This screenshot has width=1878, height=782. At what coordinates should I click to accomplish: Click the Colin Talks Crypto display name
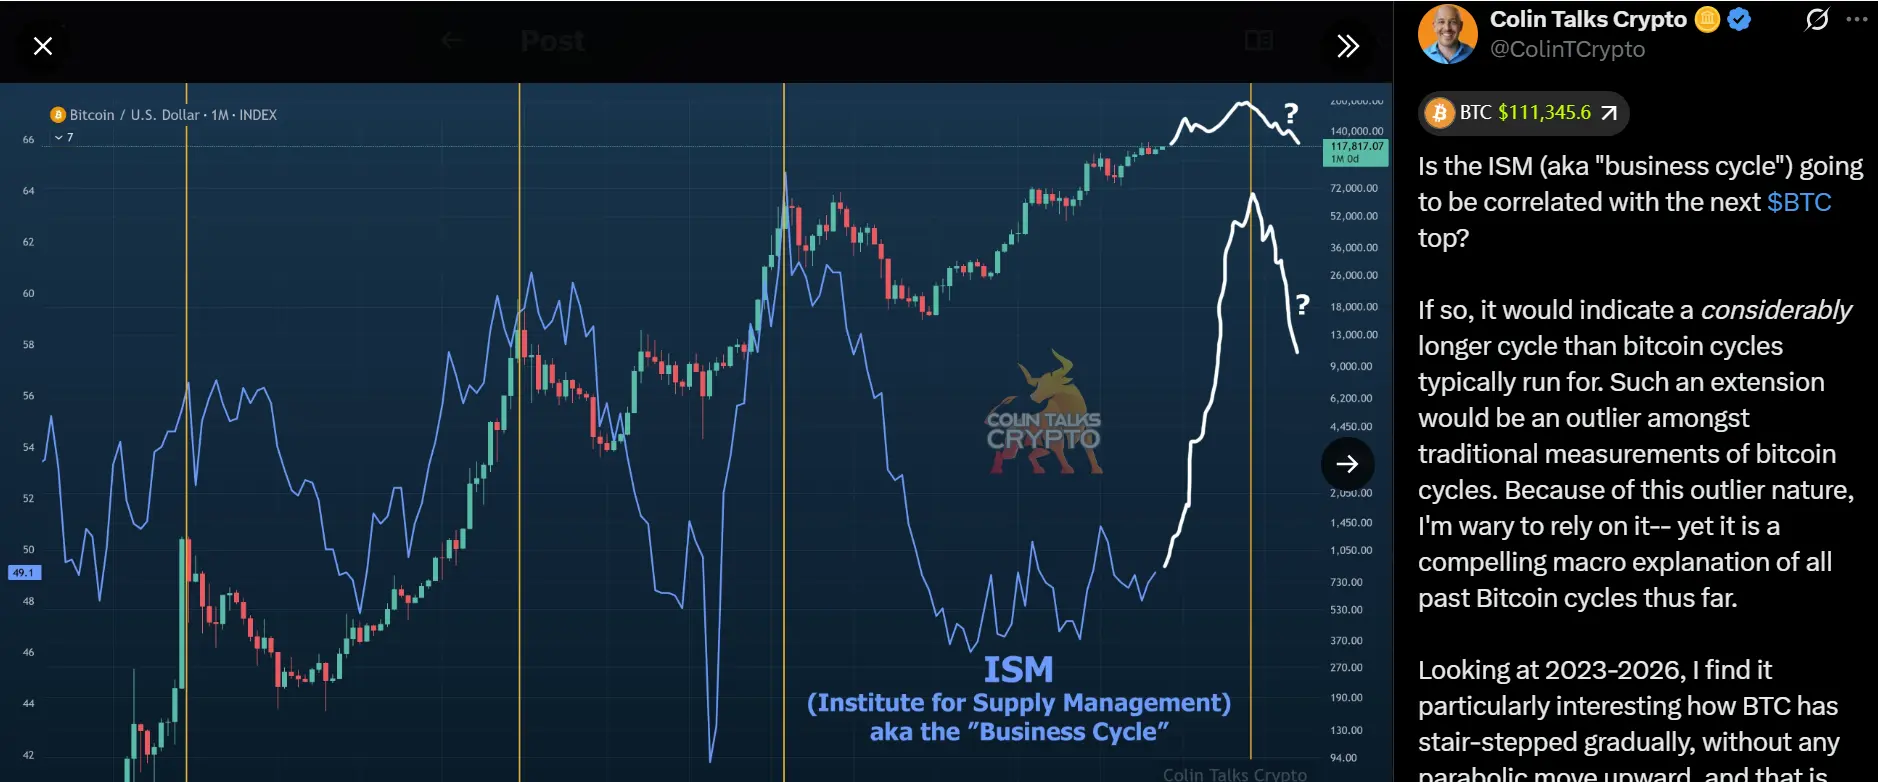click(x=1588, y=19)
